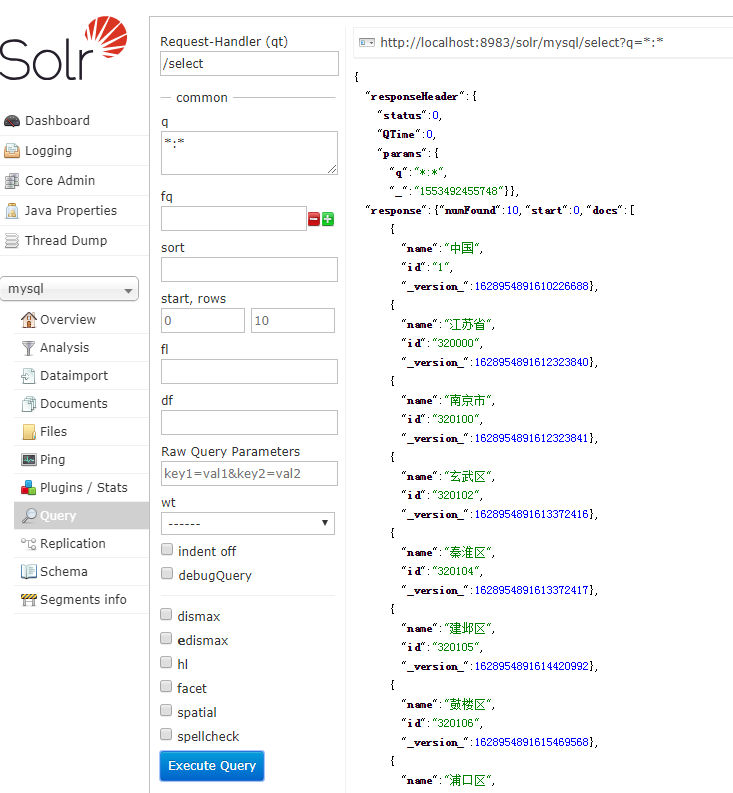Click the start field showing 0
The height and width of the screenshot is (793, 733).
point(203,321)
